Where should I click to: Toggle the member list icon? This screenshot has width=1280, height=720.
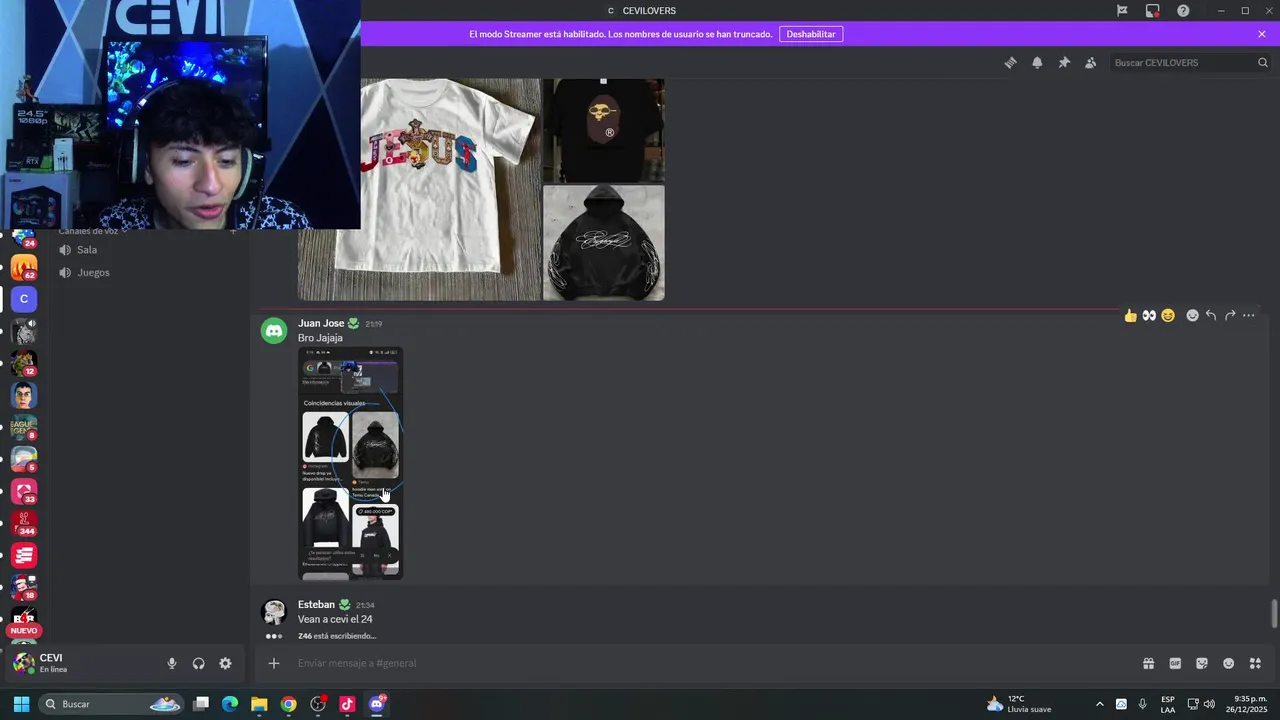(1090, 62)
